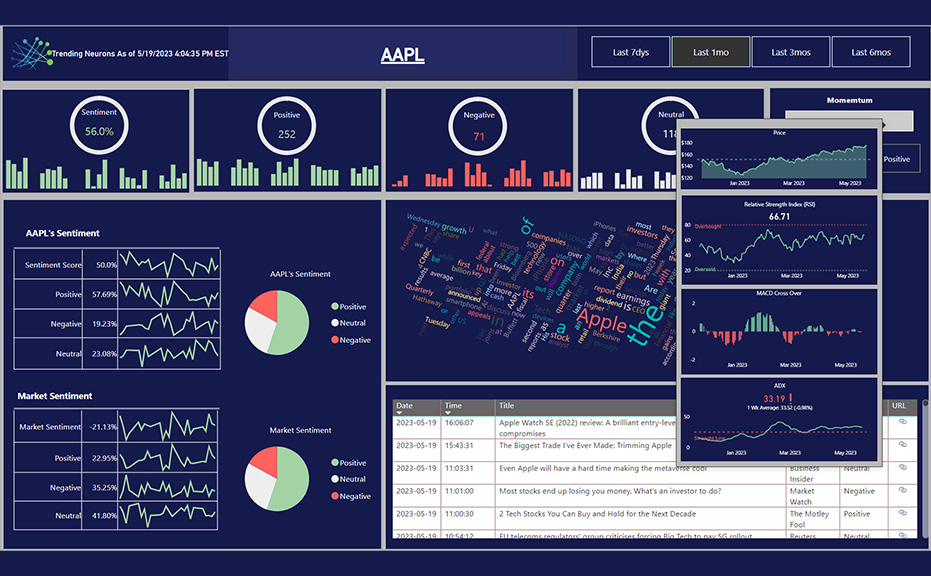Click the AAPL ticker title
This screenshot has height=576, width=931.
(x=402, y=55)
